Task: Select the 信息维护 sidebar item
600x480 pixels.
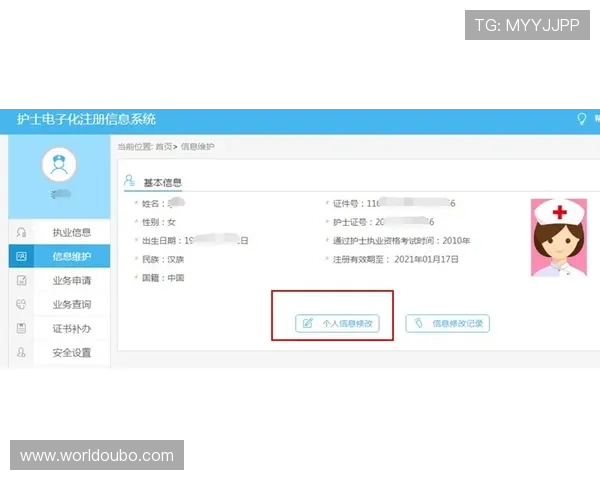Action: [x=60, y=256]
